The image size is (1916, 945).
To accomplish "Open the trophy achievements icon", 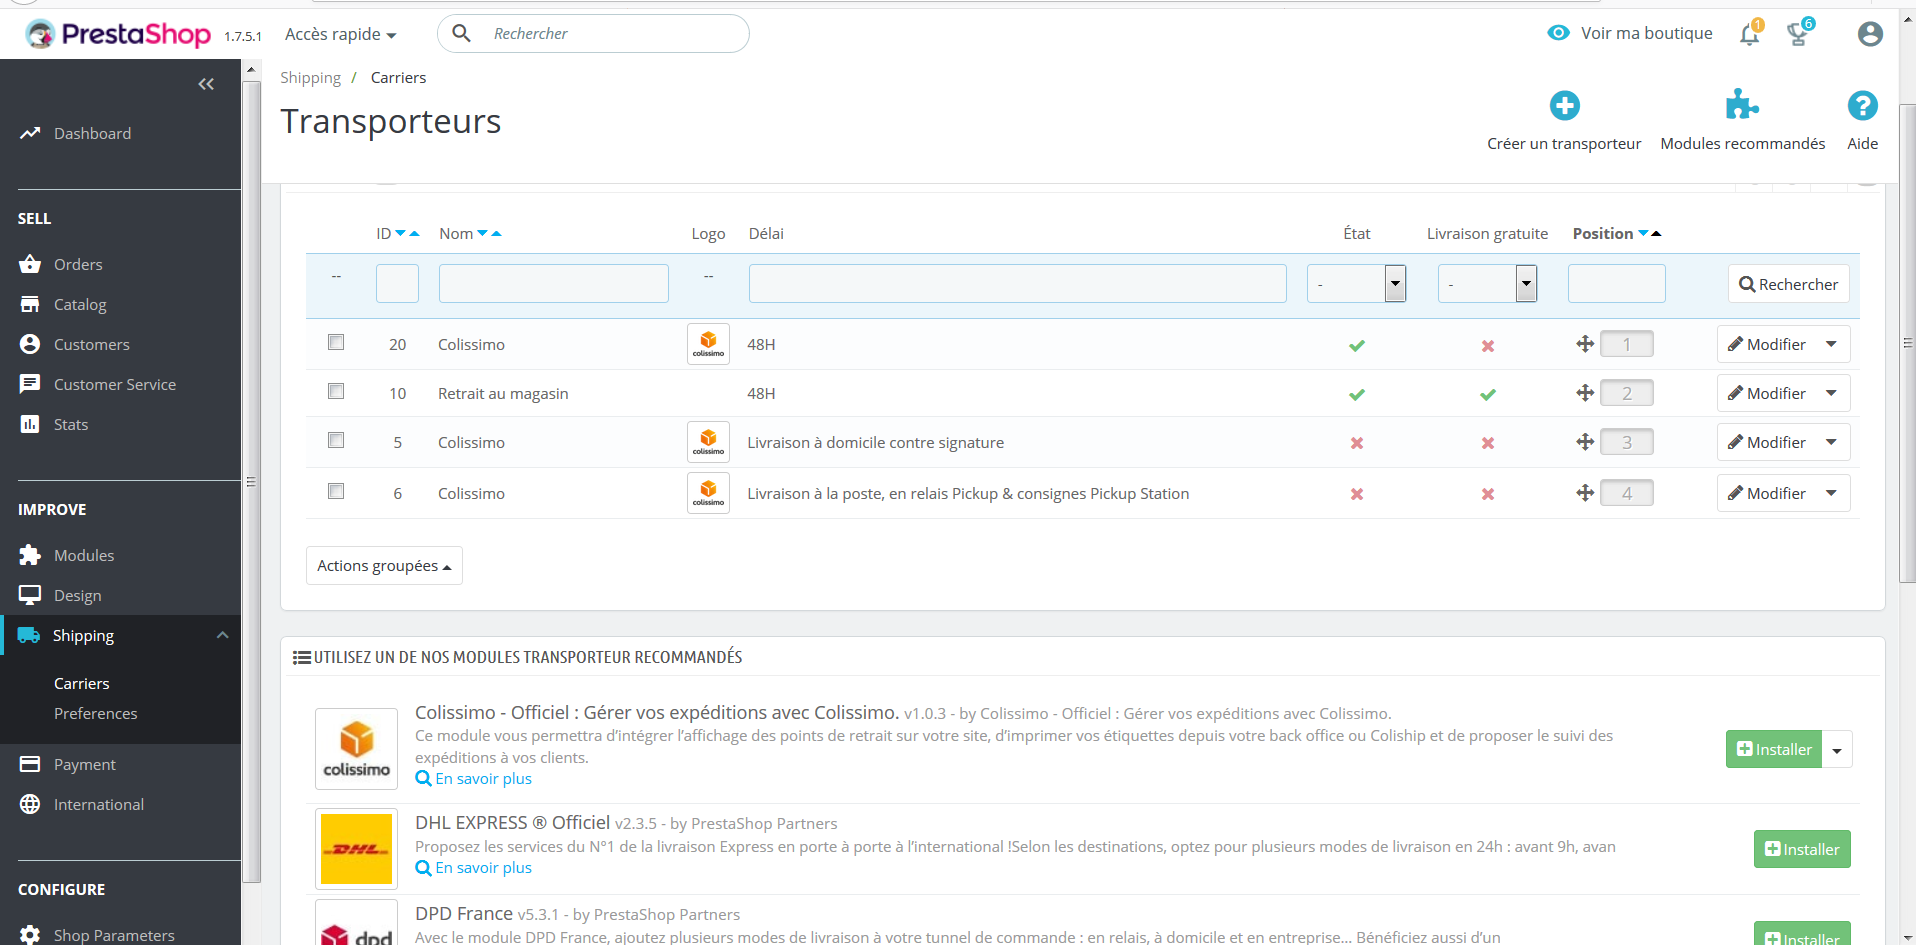I will (x=1799, y=34).
